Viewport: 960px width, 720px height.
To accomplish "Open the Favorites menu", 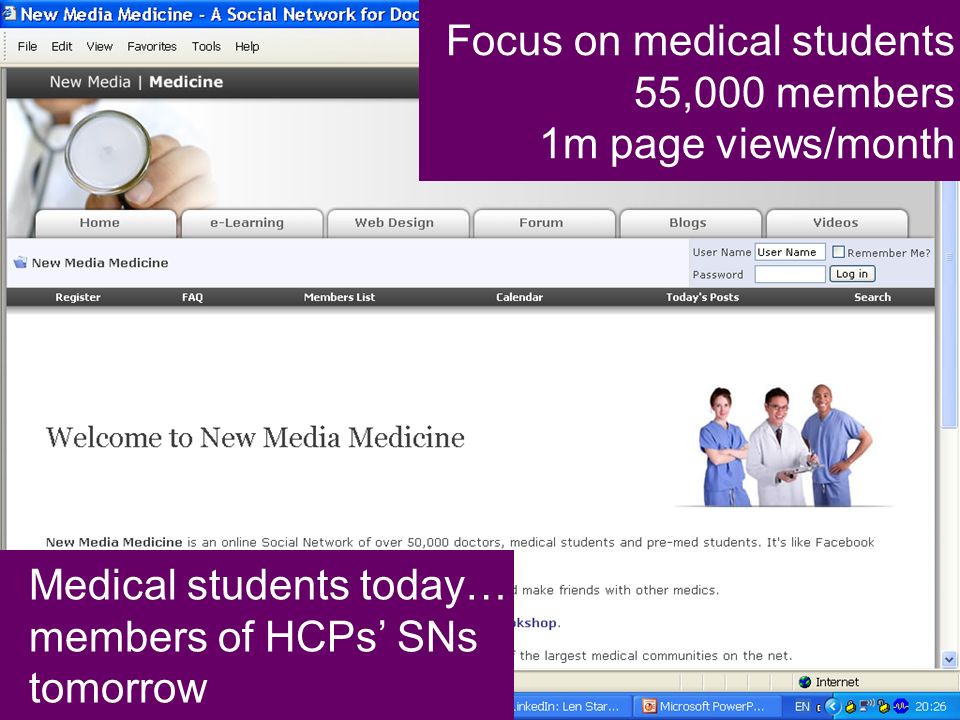I will (152, 47).
